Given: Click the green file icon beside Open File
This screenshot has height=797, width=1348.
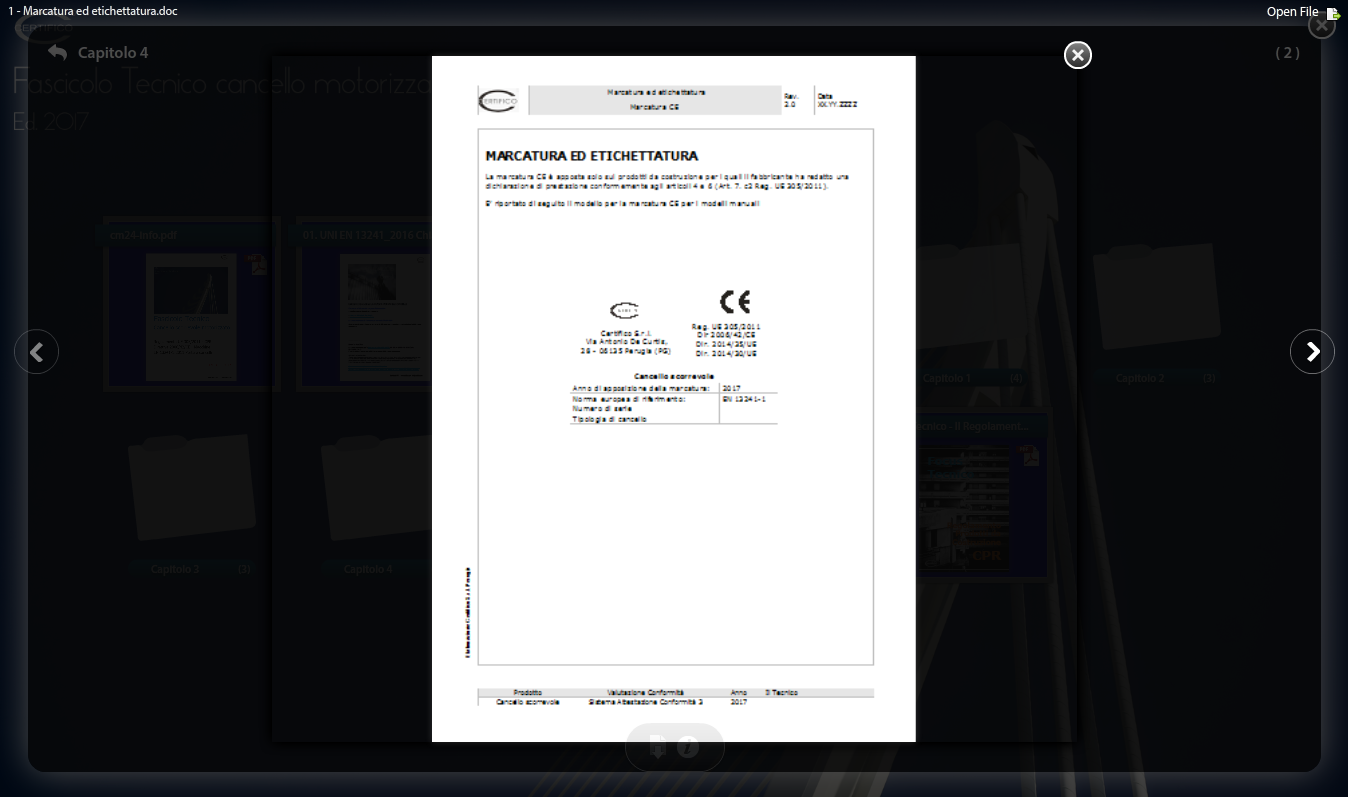Looking at the screenshot, I should click(x=1333, y=13).
